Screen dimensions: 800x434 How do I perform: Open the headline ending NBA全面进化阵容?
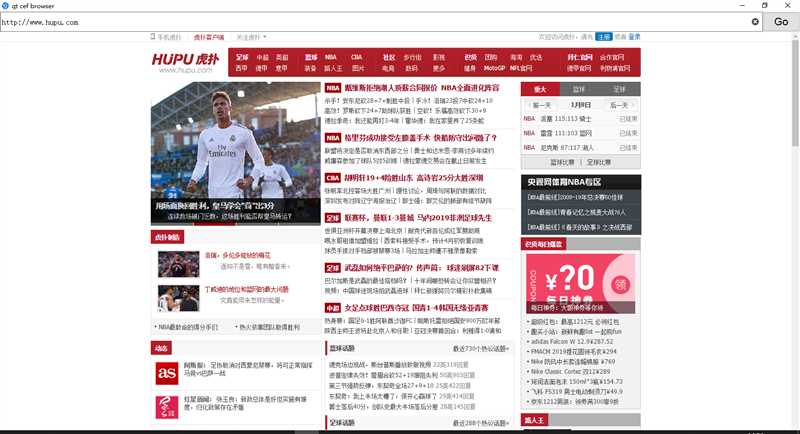coord(422,88)
